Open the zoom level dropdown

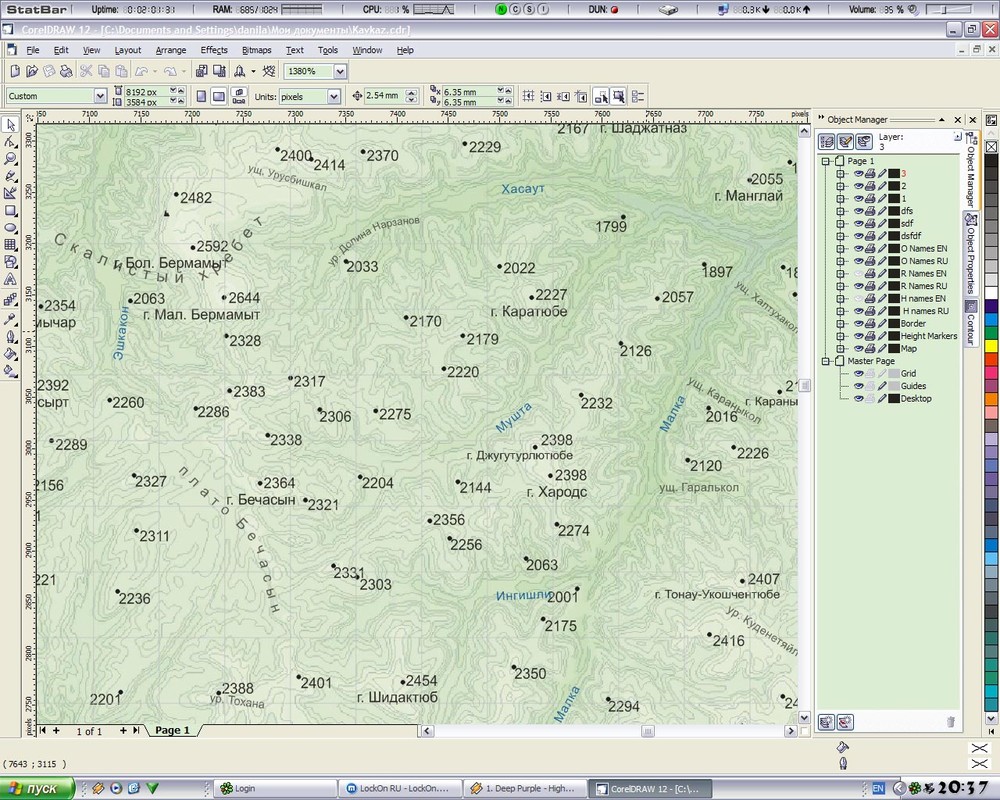pos(340,72)
